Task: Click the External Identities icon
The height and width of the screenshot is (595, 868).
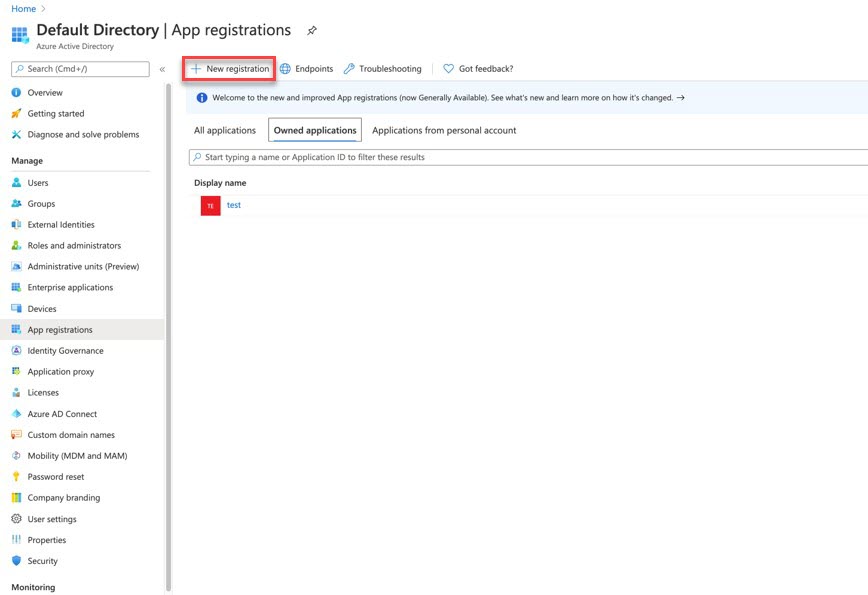Action: pyautogui.click(x=17, y=225)
